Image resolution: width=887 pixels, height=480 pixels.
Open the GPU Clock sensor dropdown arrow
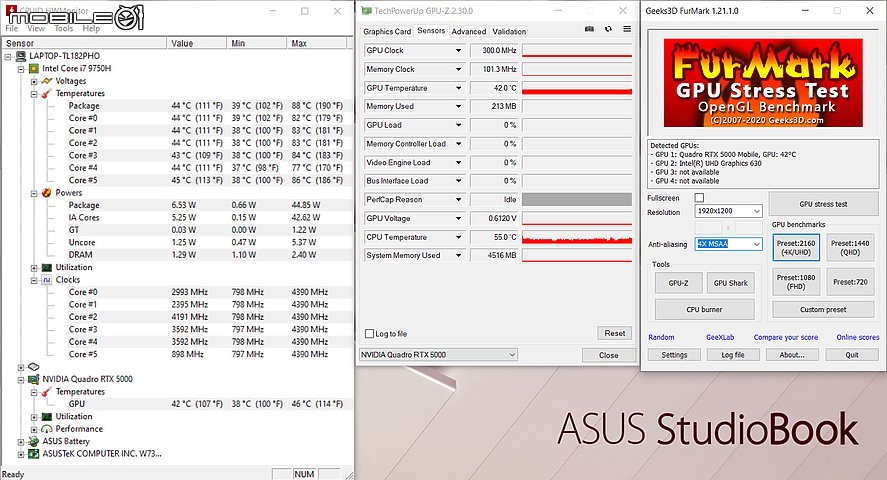tap(458, 50)
